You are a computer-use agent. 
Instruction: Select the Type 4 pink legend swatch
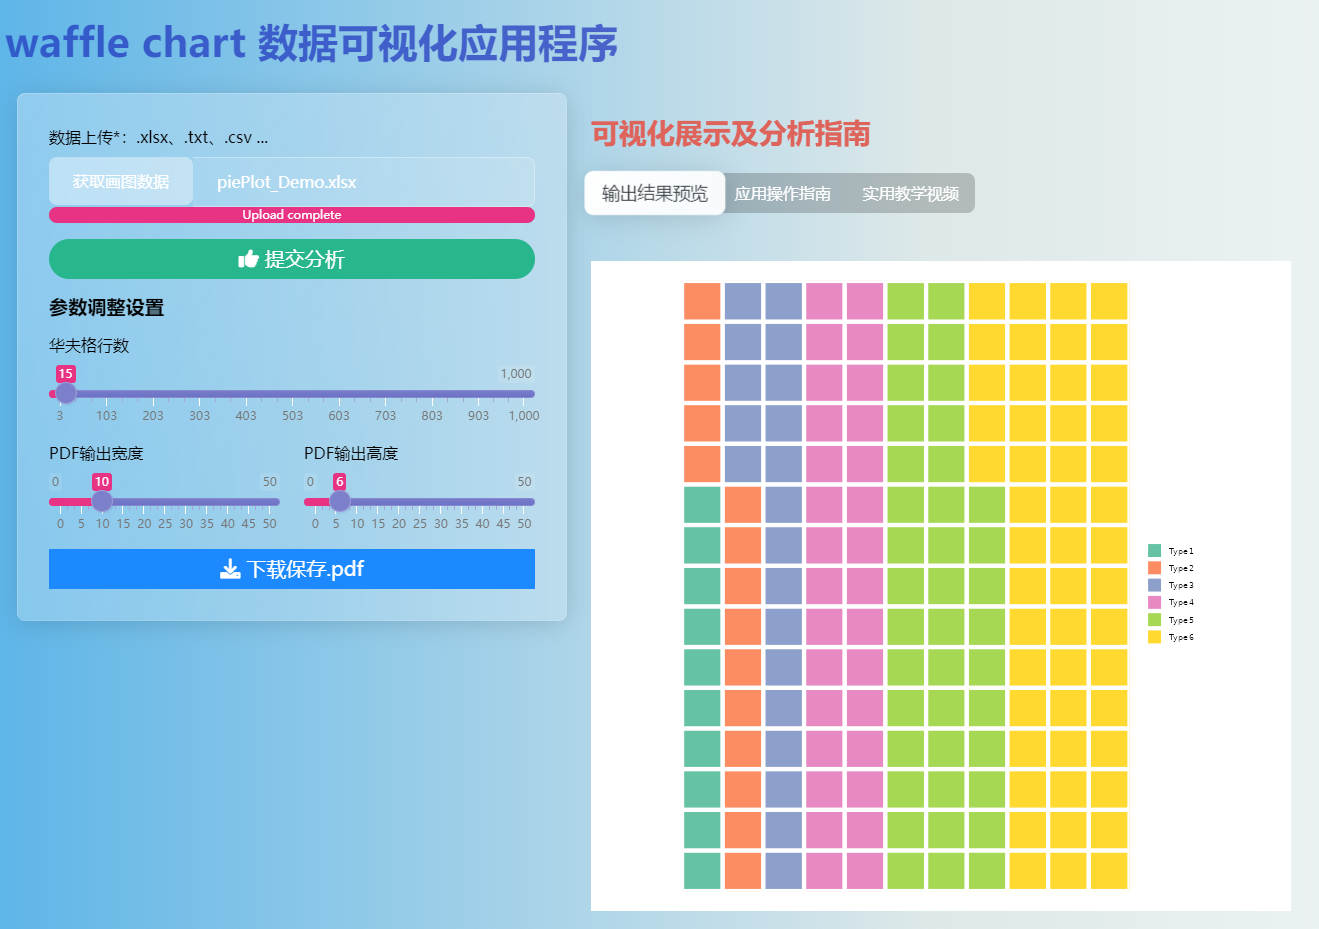coord(1153,602)
